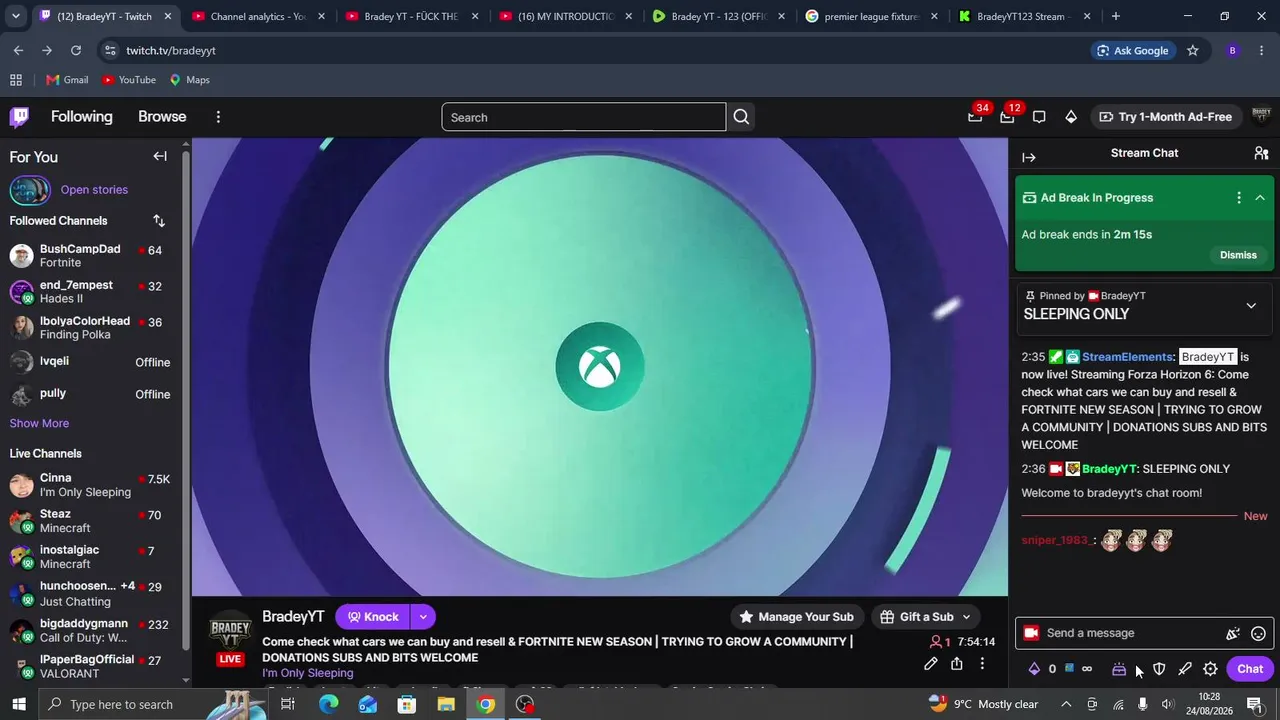
Task: Switch to premier league fixtures tab
Action: click(x=869, y=16)
